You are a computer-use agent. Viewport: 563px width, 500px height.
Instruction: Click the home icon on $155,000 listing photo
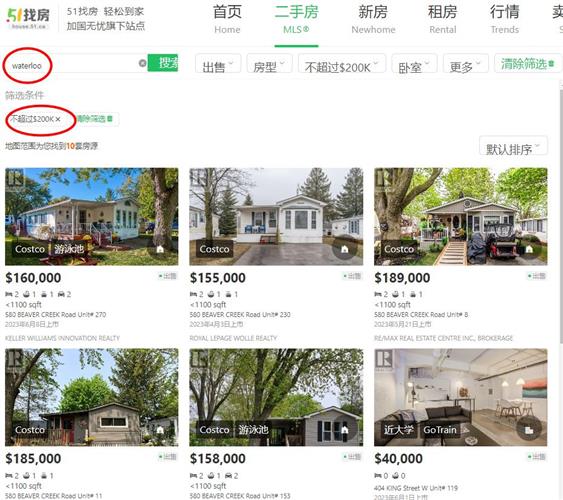coord(344,249)
